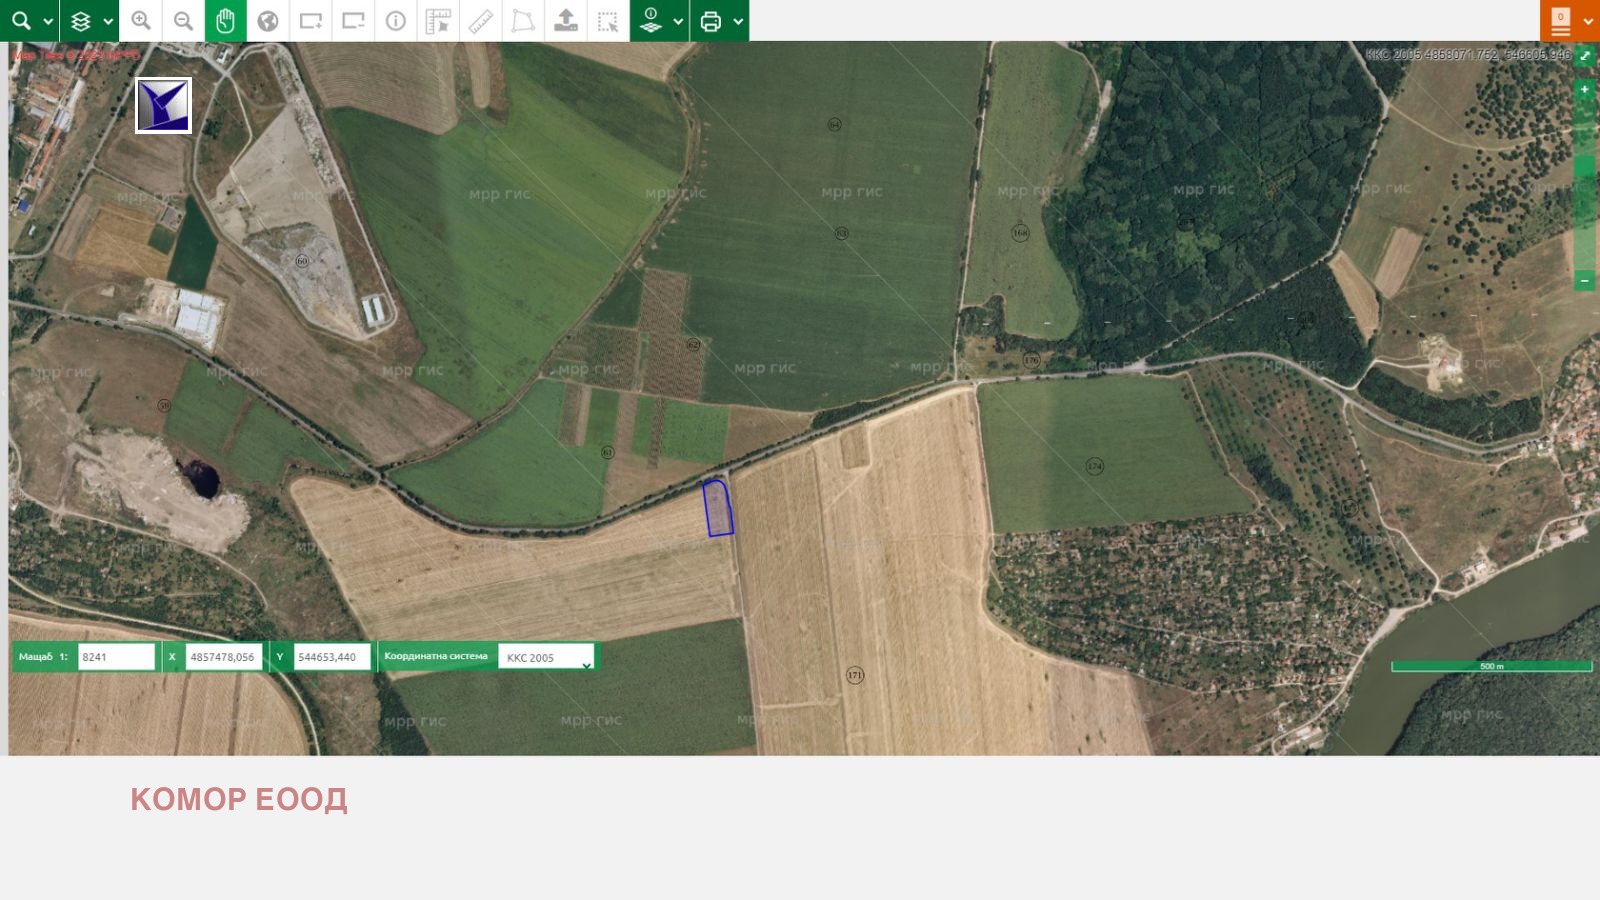Image resolution: width=1600 pixels, height=900 pixels.
Task: Click the map scale input field
Action: point(116,657)
